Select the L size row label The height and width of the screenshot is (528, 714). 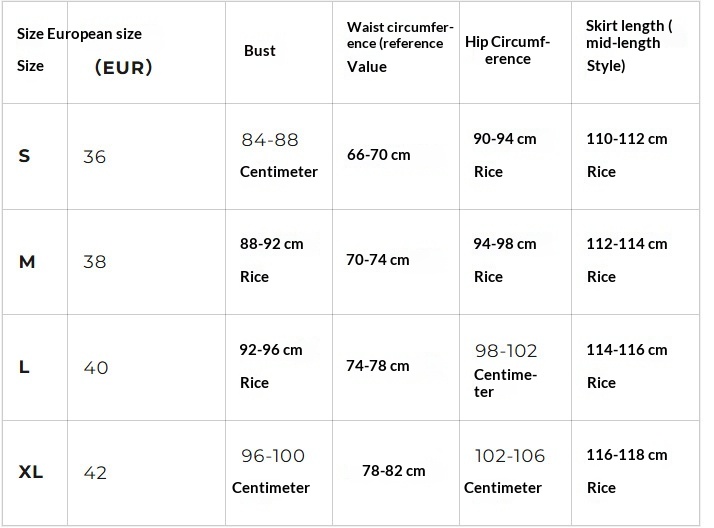click(x=25, y=367)
